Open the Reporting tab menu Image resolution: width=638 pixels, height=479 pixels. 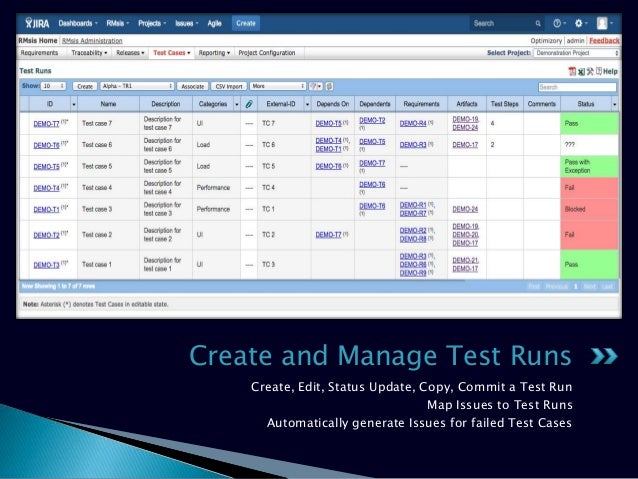[x=214, y=53]
